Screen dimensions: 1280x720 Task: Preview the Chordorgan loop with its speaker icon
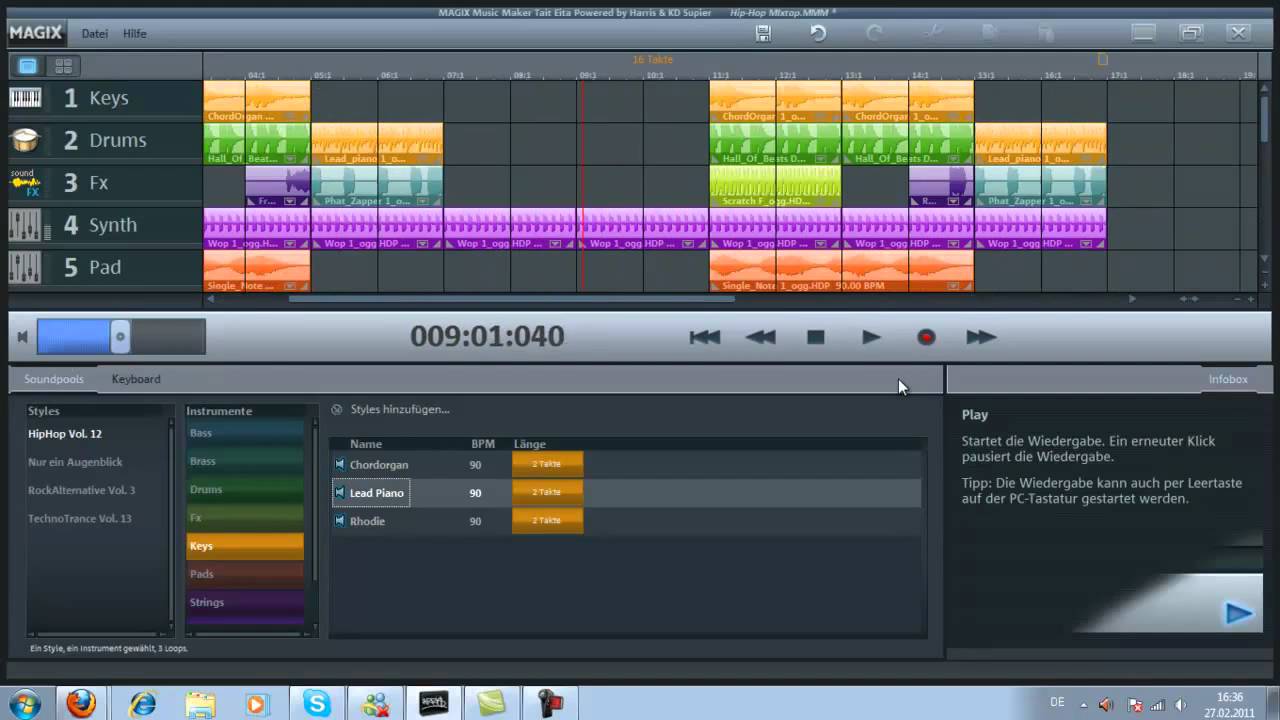click(340, 464)
